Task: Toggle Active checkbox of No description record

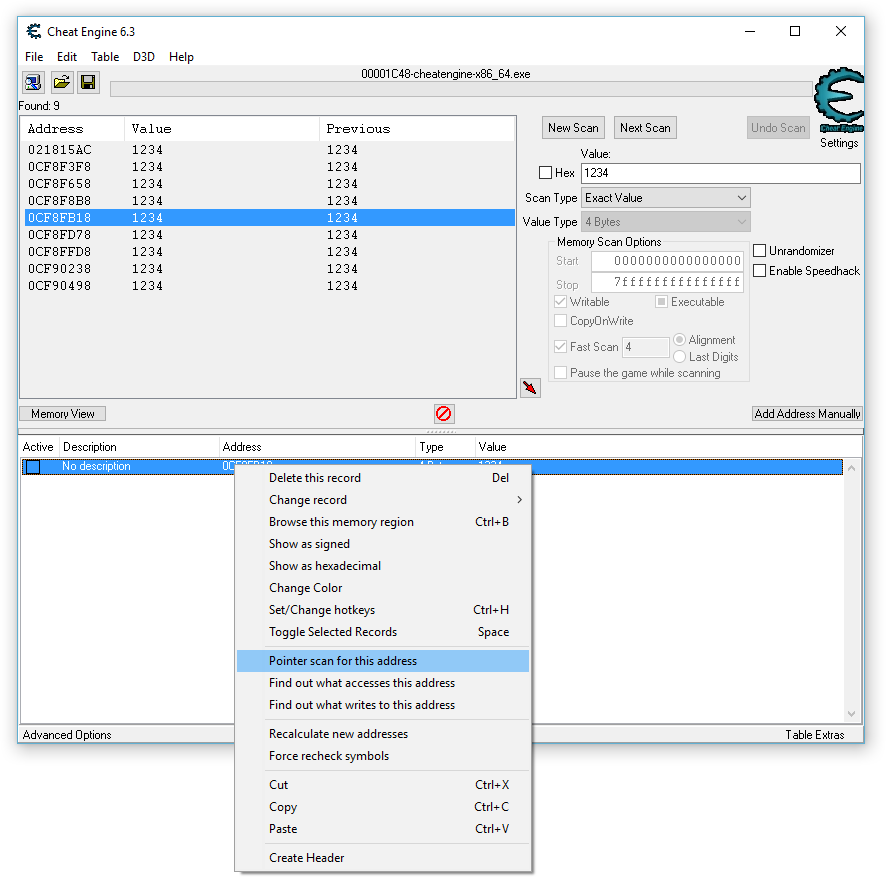Action: [33, 467]
